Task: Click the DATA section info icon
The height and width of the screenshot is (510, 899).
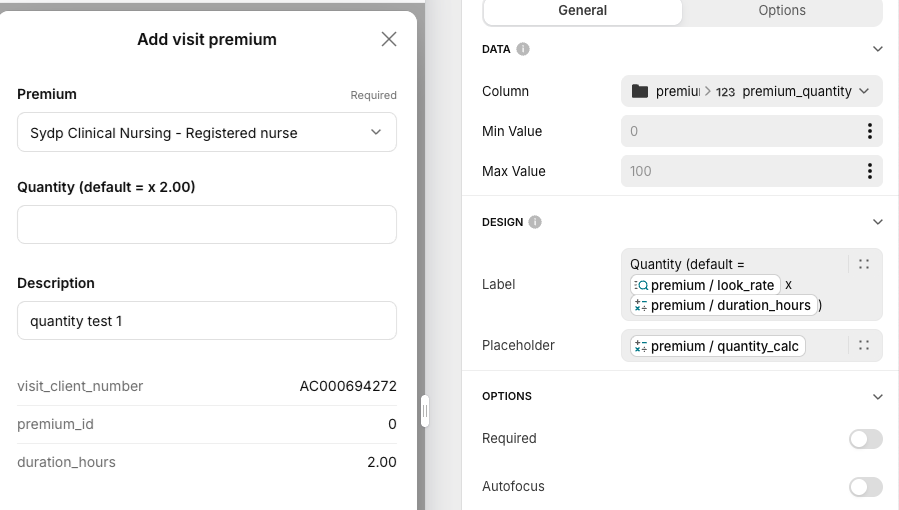Action: tap(523, 49)
